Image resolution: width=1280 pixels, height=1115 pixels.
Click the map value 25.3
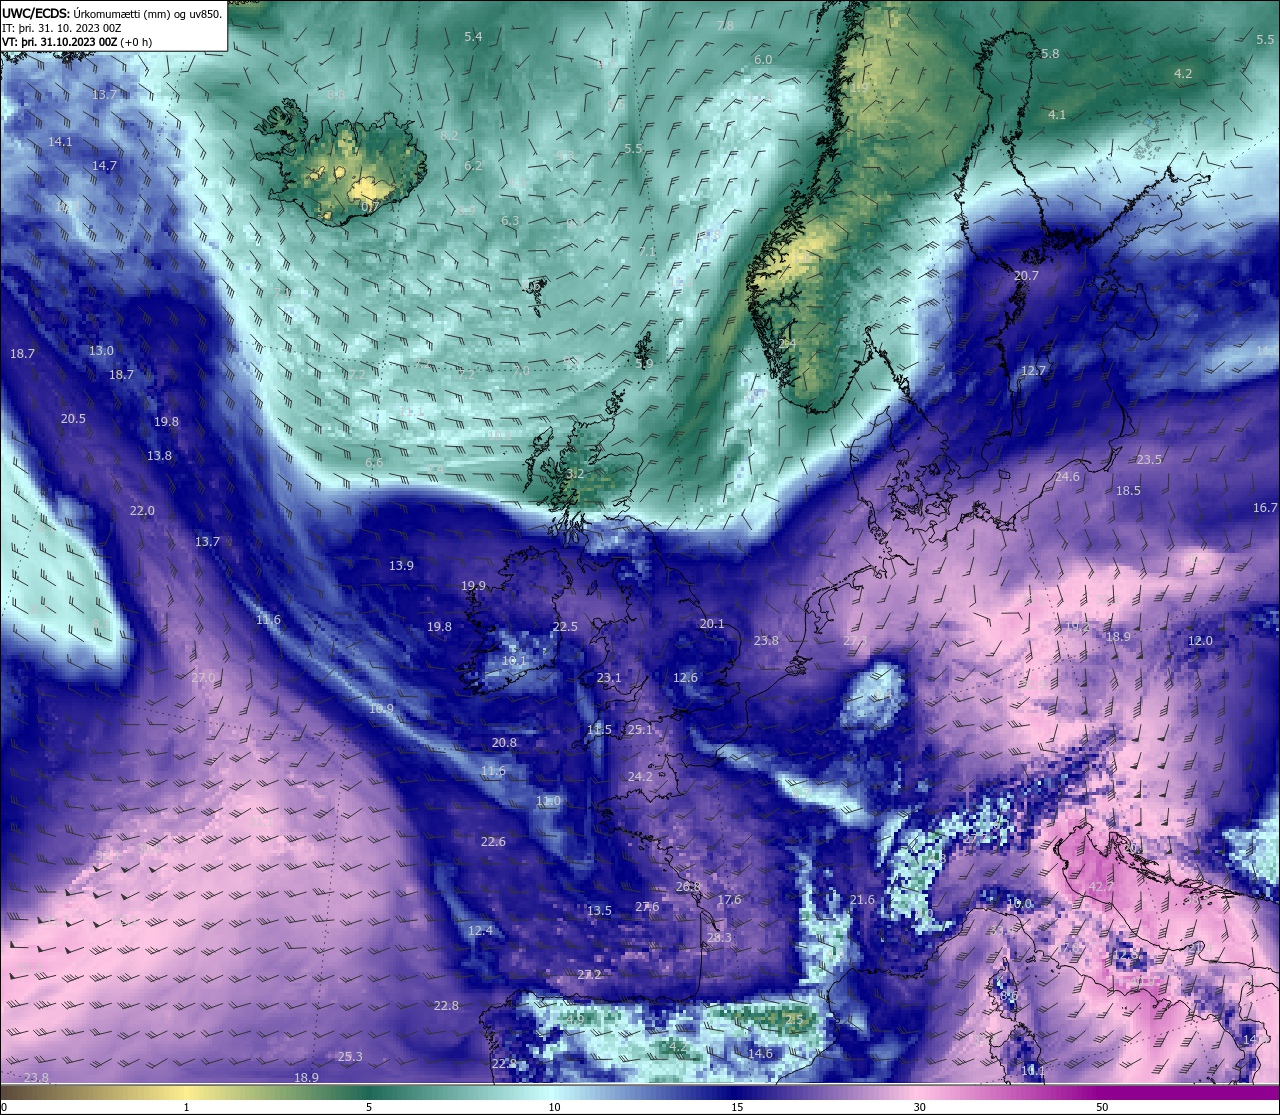pos(350,1057)
